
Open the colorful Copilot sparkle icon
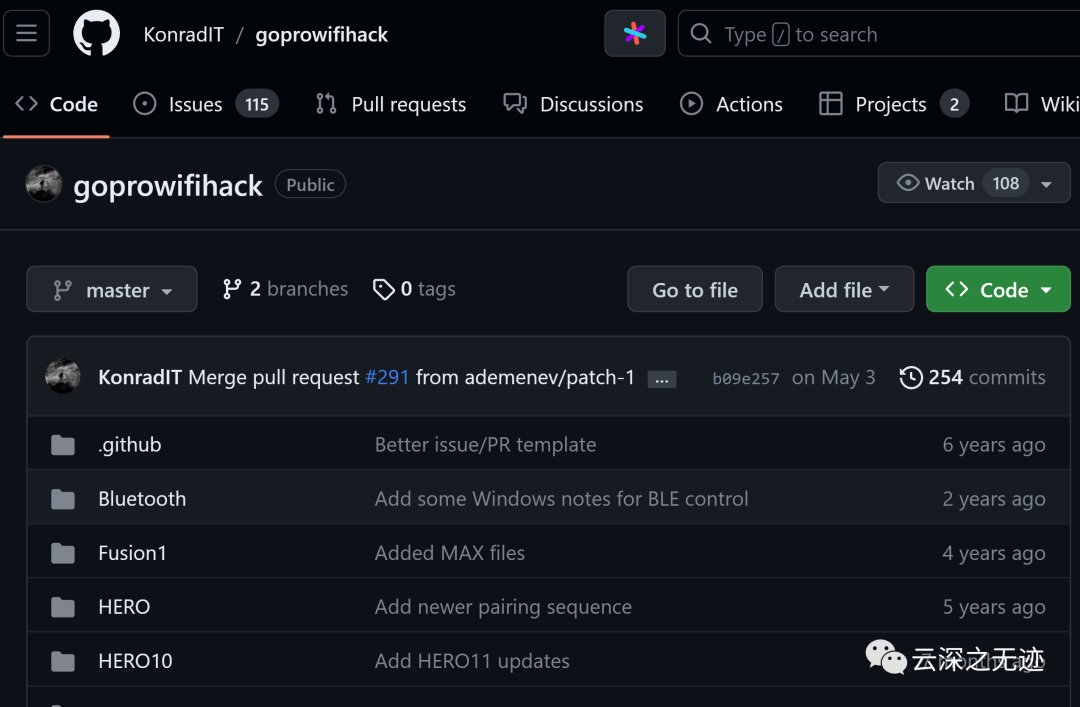(635, 34)
